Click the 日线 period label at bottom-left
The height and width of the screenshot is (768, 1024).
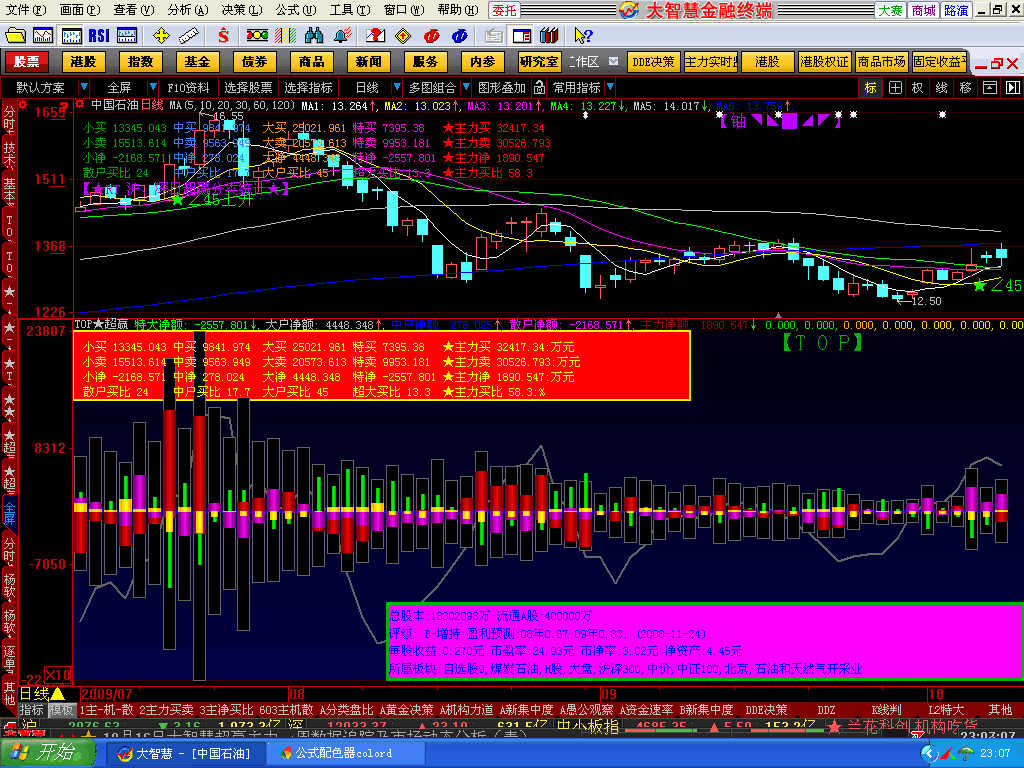35,694
